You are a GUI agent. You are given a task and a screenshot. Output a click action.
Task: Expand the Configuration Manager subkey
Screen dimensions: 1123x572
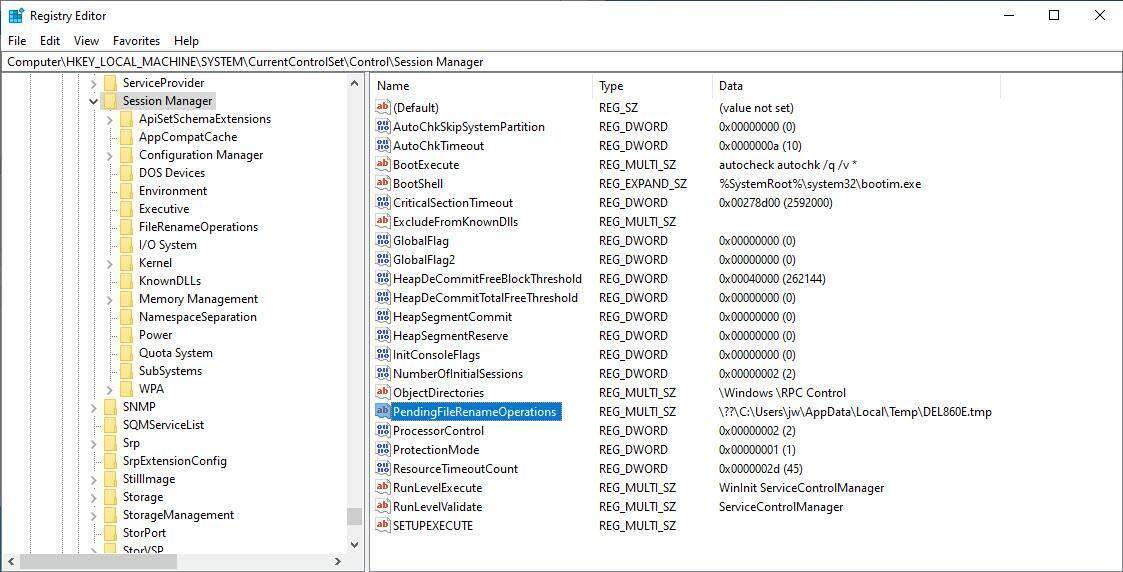110,155
